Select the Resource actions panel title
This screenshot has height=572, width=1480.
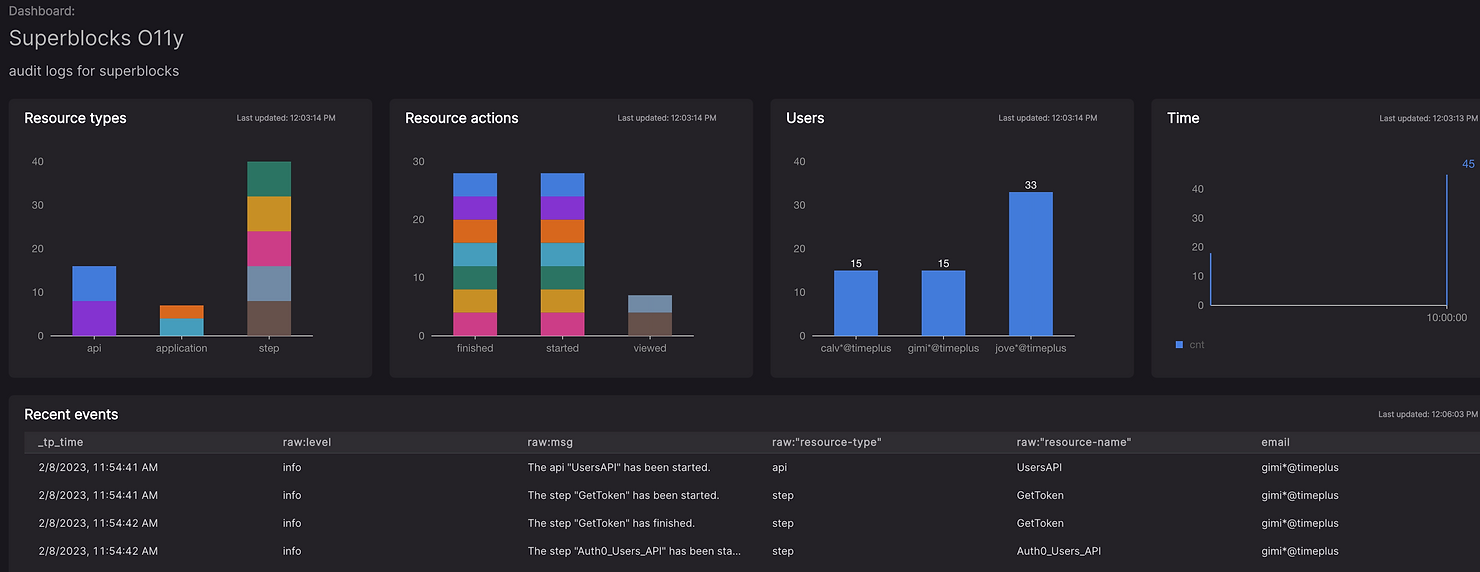[461, 118]
